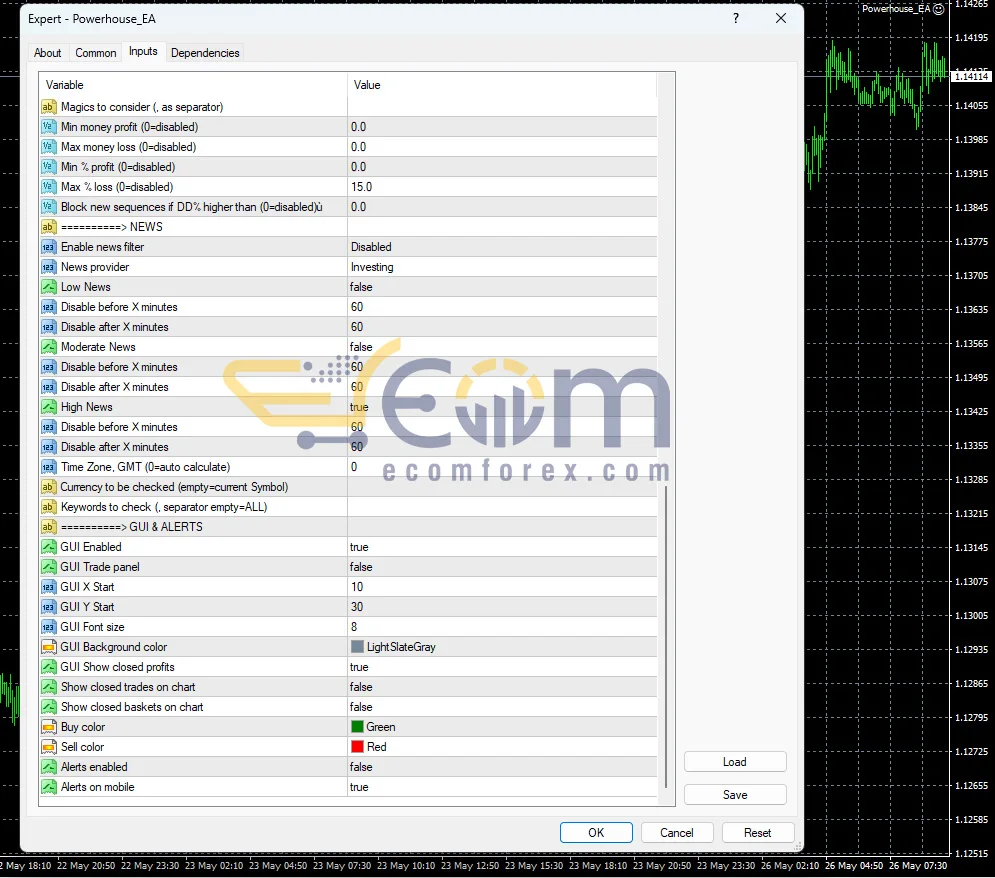This screenshot has height=878, width=995.
Task: Click icon beside Min money profit row
Action: click(48, 127)
